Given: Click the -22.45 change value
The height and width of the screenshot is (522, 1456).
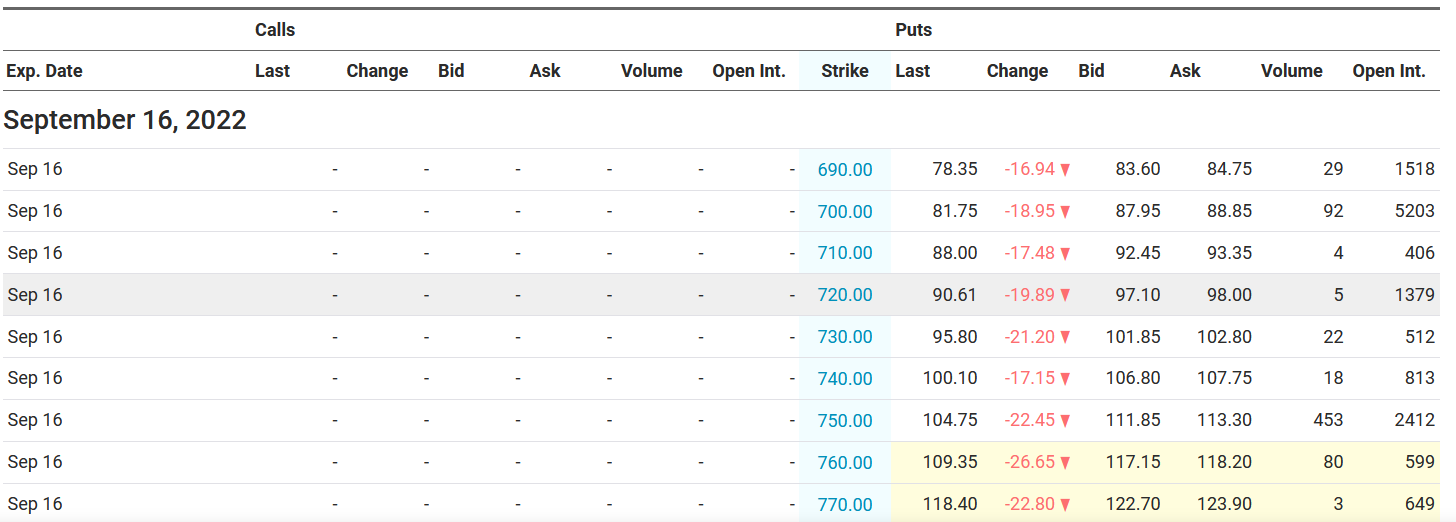Looking at the screenshot, I should point(1030,420).
